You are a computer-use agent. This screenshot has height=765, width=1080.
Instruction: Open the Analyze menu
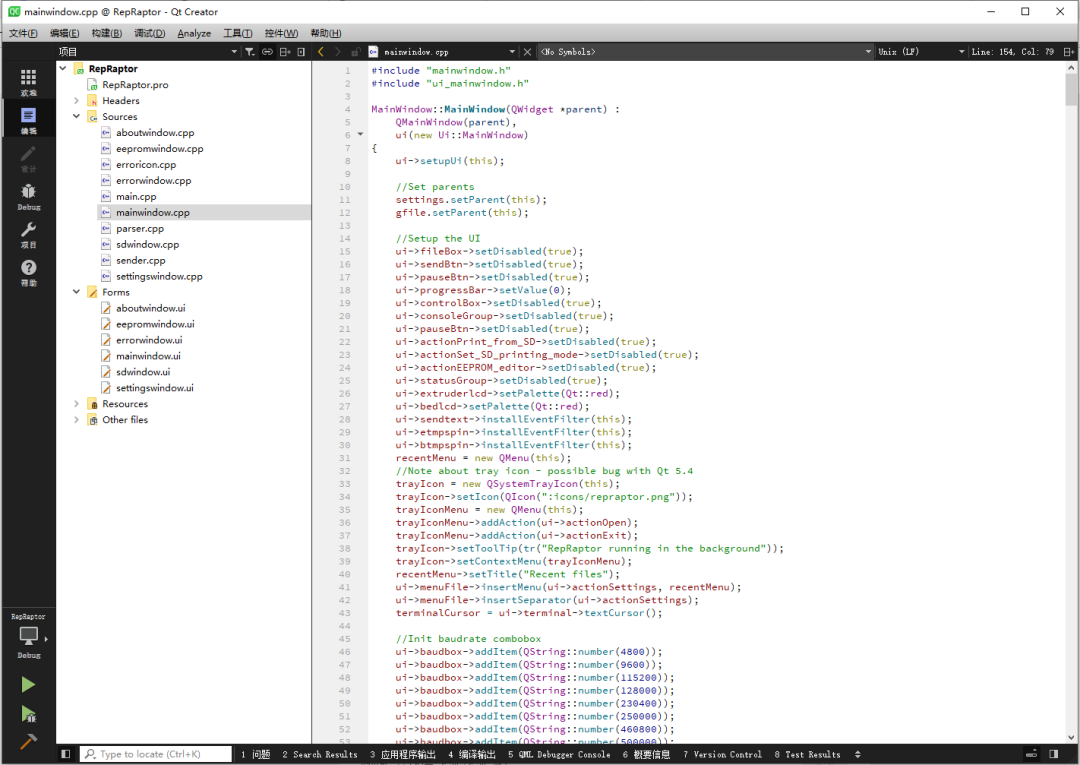[194, 33]
